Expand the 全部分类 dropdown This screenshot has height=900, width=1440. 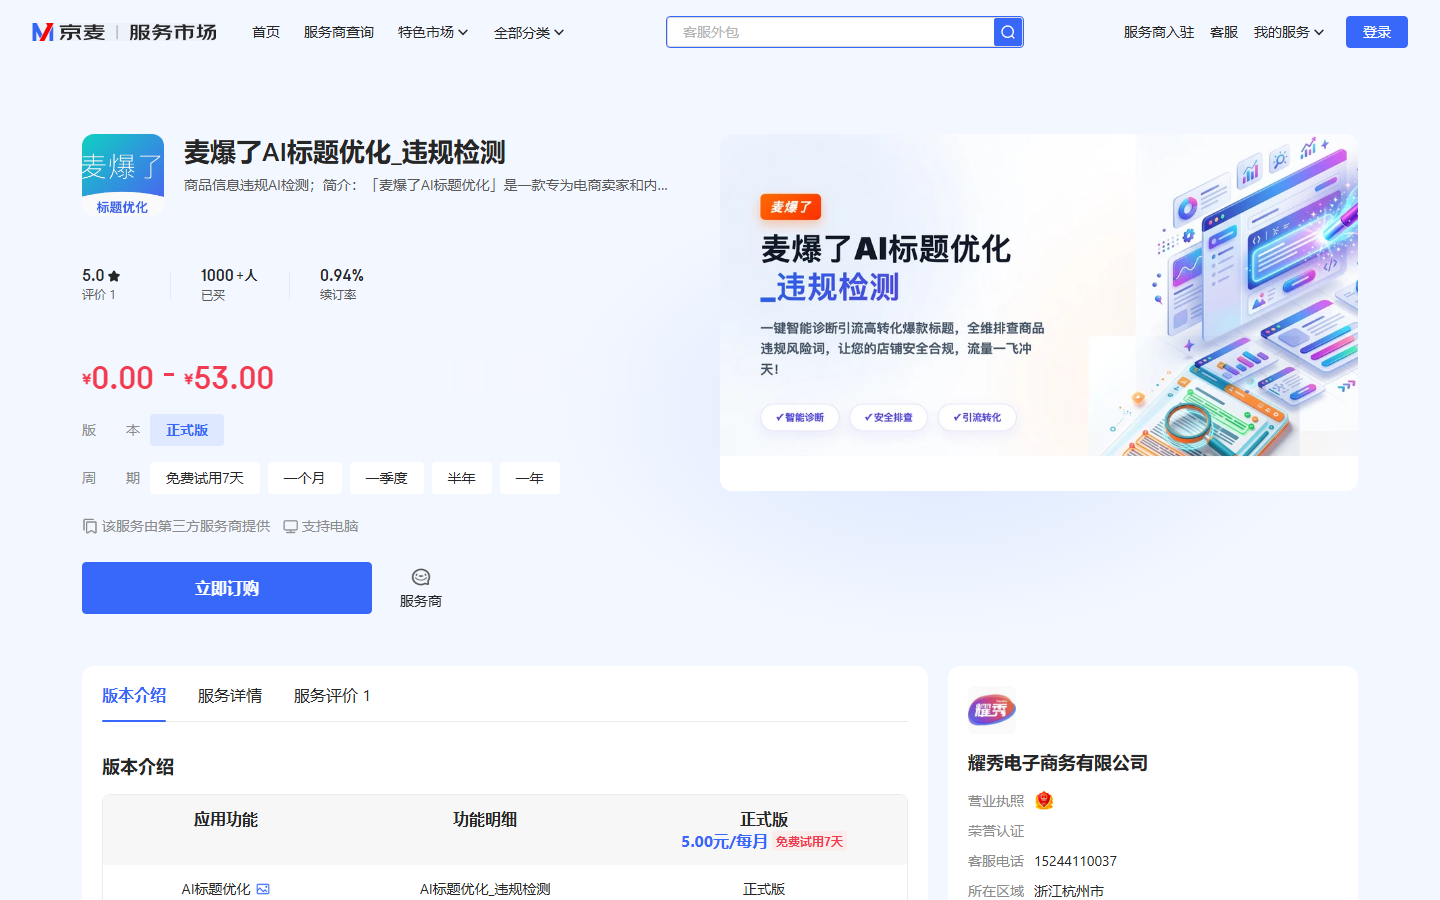coord(529,32)
